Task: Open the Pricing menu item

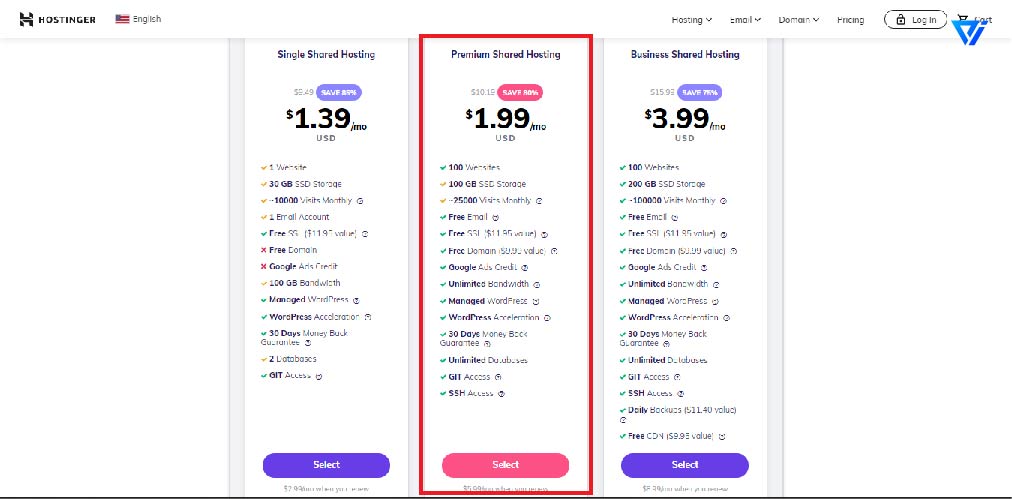Action: point(851,20)
